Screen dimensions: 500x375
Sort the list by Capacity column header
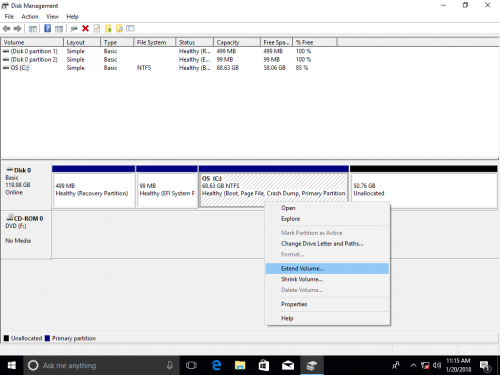[x=237, y=42]
